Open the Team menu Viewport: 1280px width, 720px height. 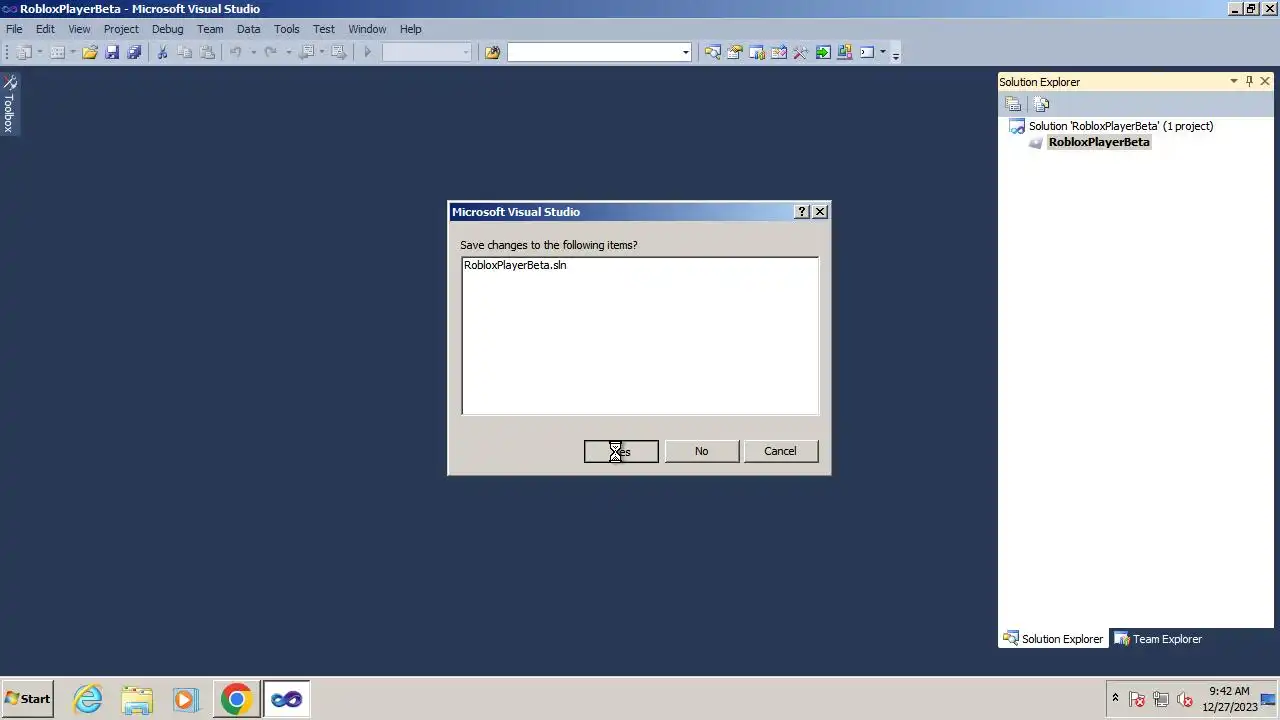(210, 29)
